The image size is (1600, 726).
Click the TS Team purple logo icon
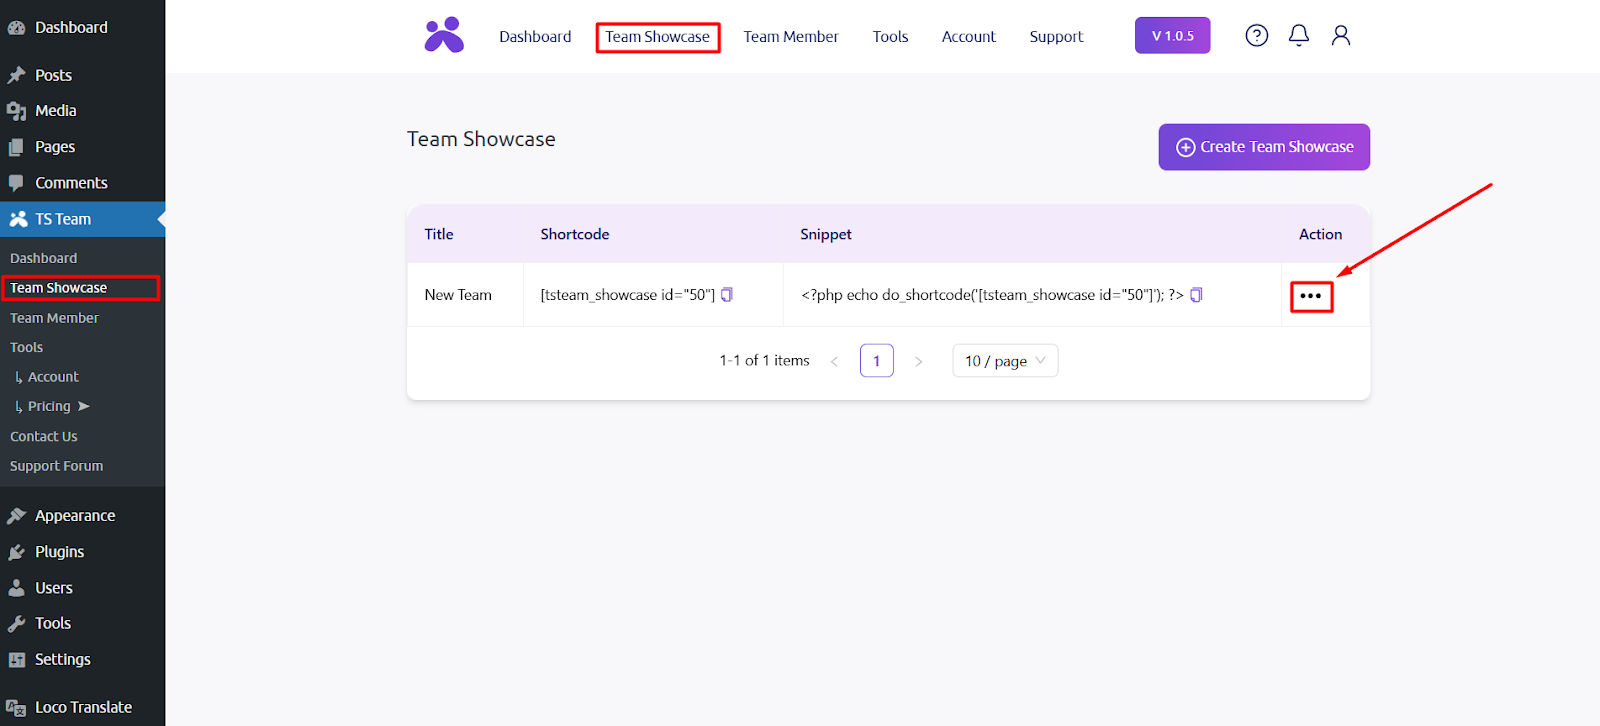444,35
